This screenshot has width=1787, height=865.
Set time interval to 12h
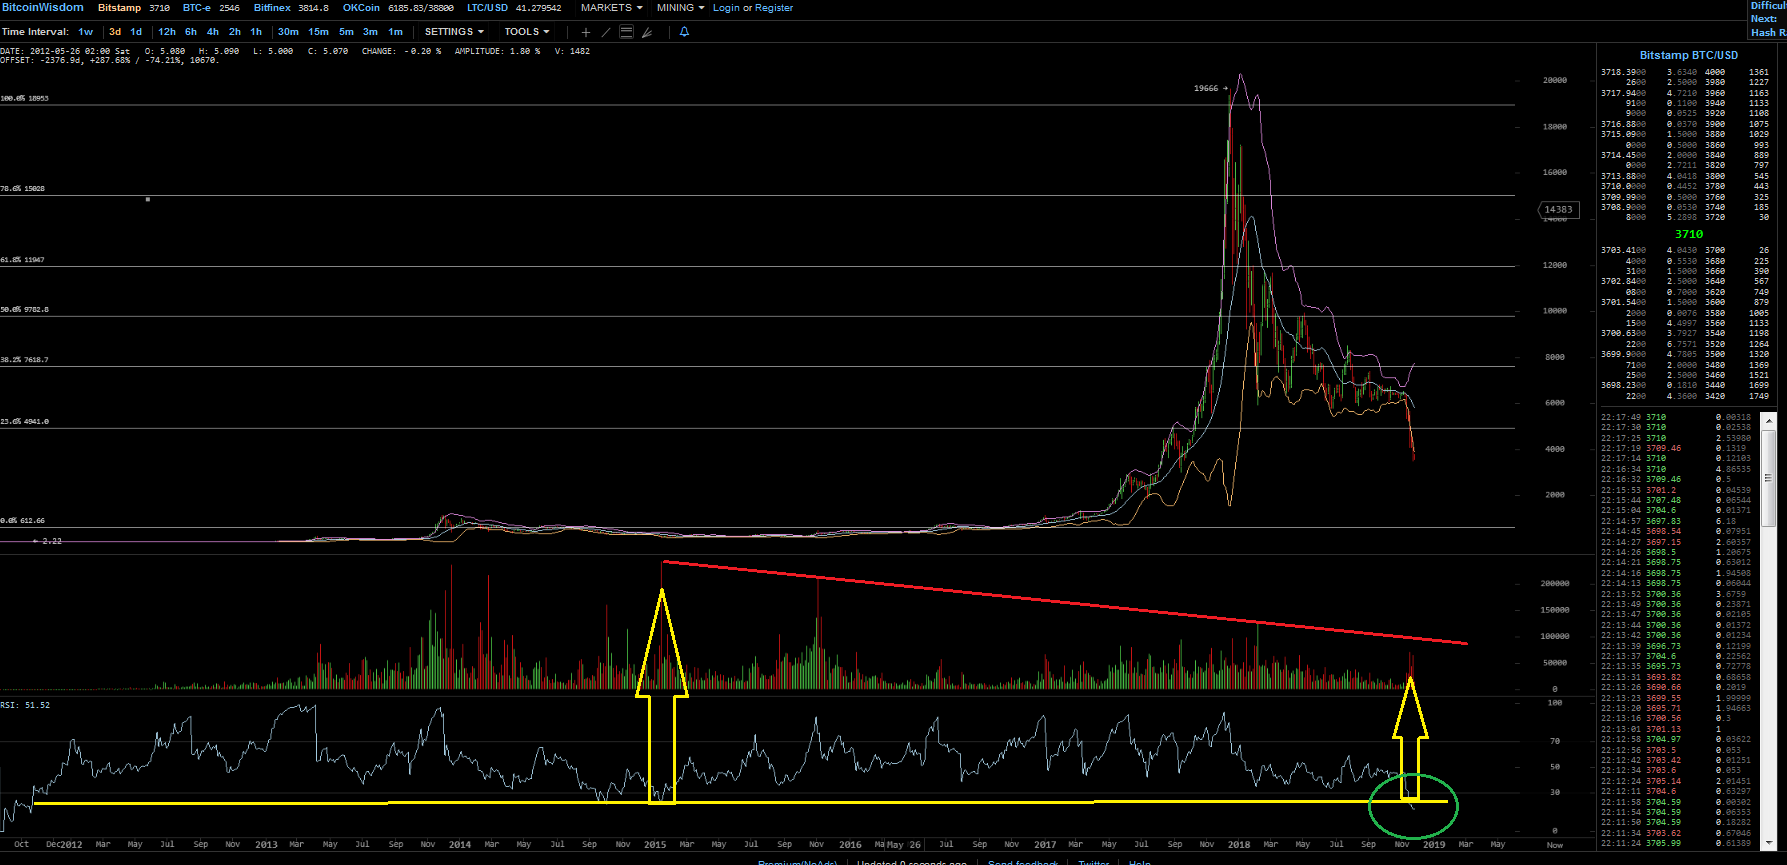pos(167,32)
